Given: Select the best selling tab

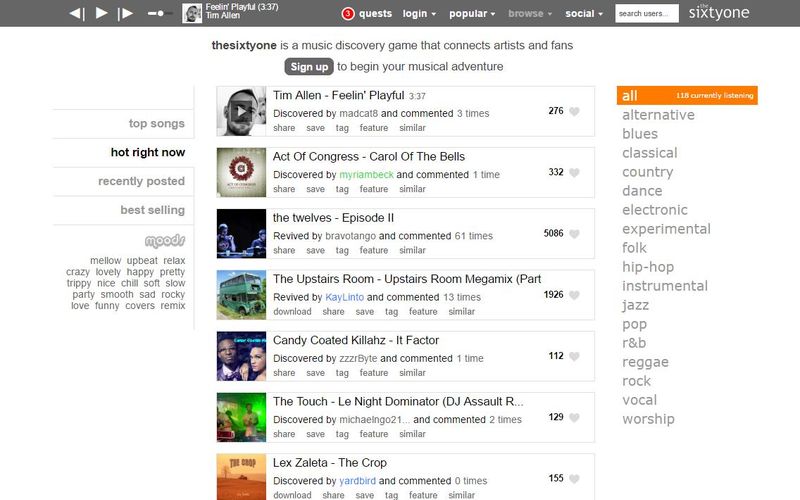Looking at the screenshot, I should point(153,210).
